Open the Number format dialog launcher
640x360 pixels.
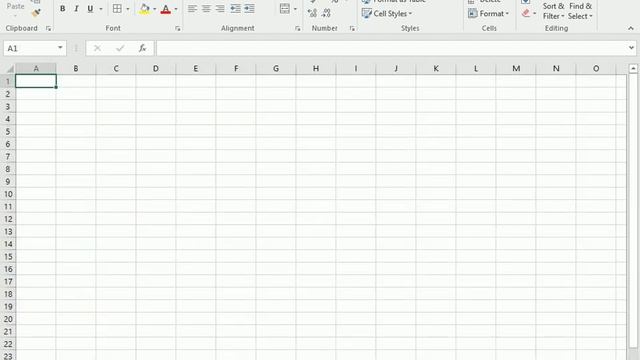pyautogui.click(x=352, y=29)
